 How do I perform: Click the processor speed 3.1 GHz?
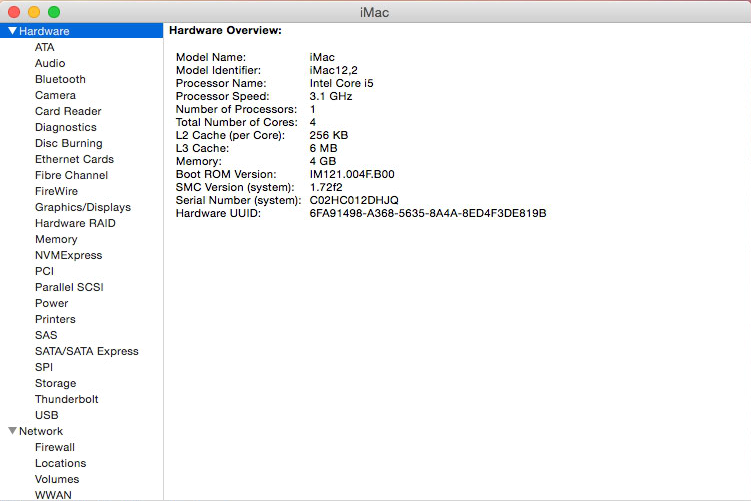click(330, 96)
